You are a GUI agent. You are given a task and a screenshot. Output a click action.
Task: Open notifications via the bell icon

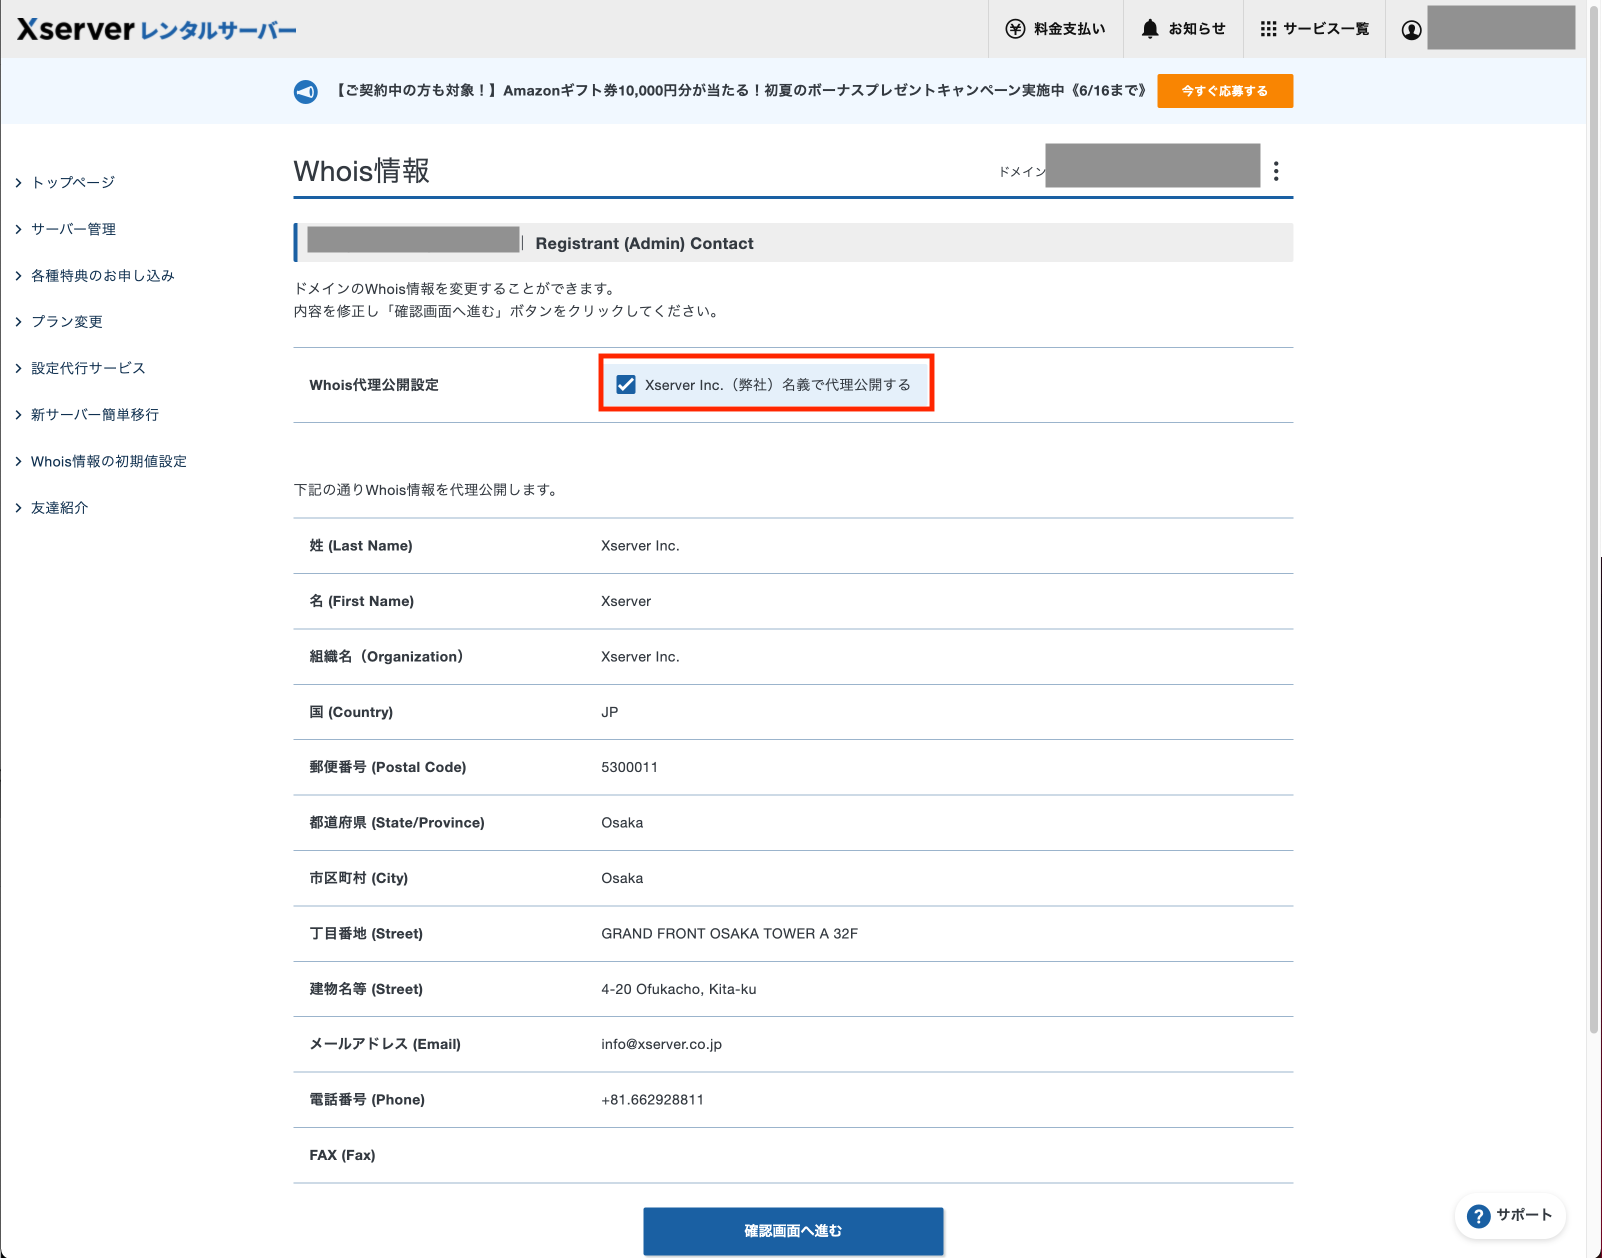coord(1152,28)
